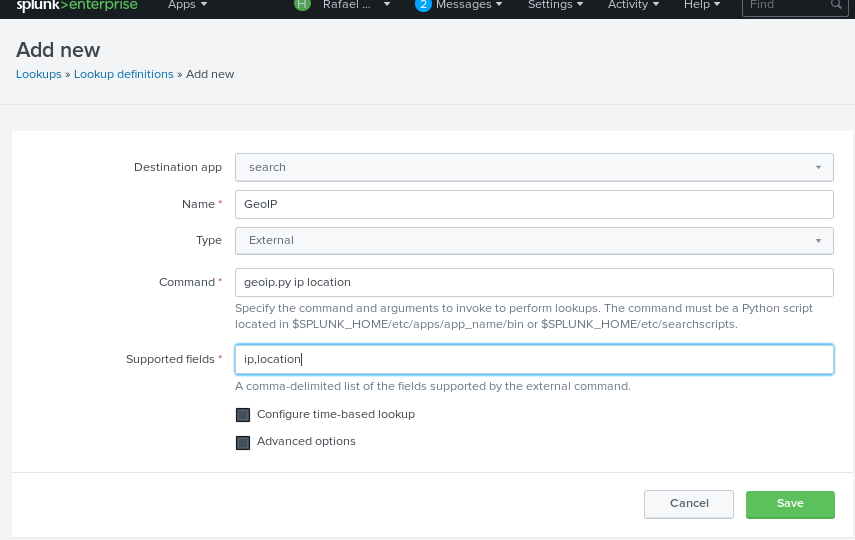The image size is (855, 540).
Task: Click the Messages count badge
Action: tap(423, 5)
